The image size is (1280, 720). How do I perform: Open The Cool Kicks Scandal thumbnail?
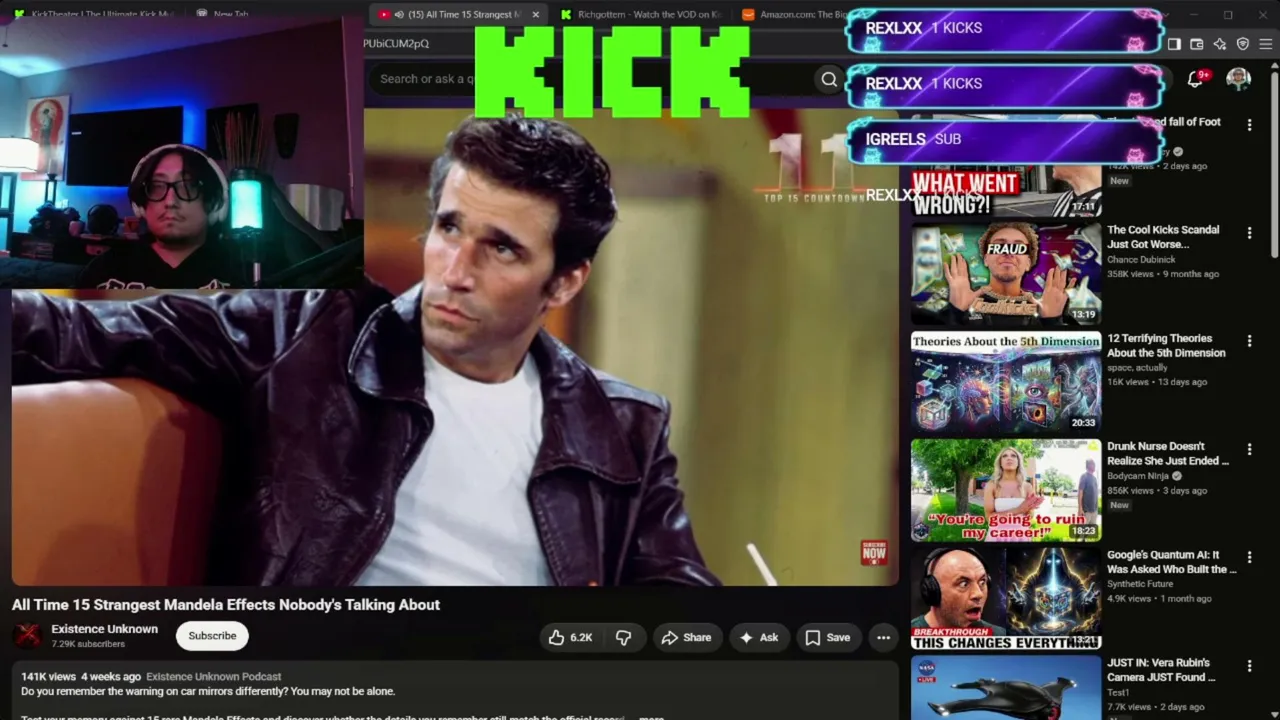point(1006,274)
